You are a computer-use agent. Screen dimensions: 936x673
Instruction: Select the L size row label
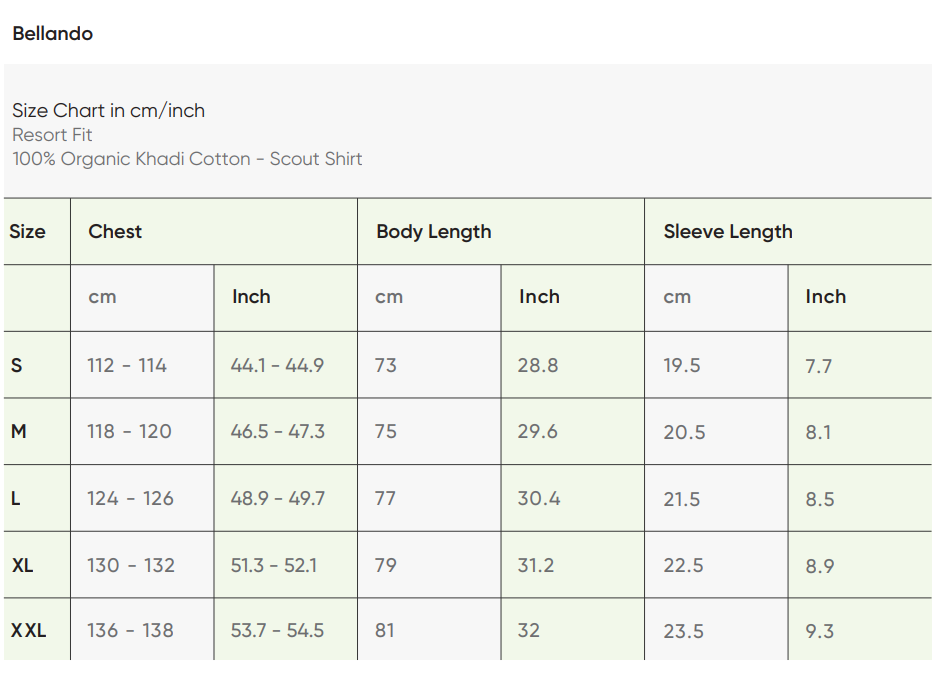click(x=16, y=499)
